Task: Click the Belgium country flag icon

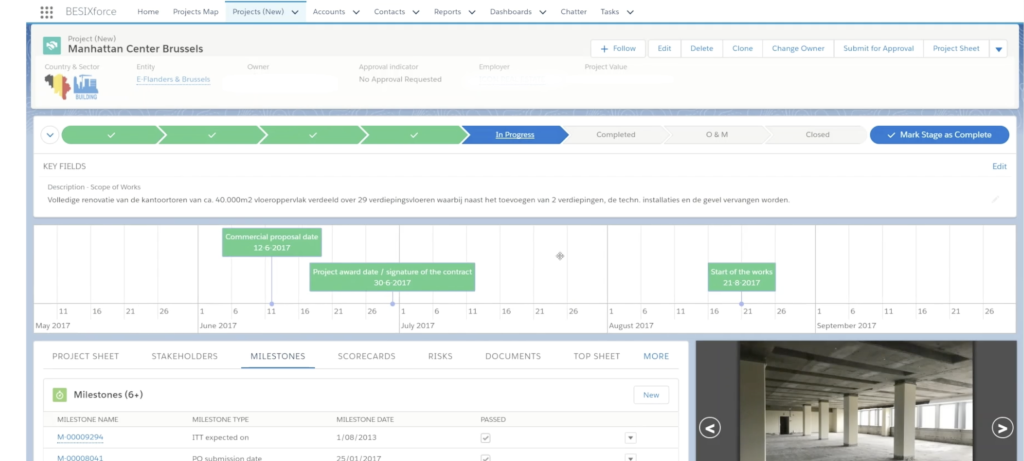Action: 57,86
